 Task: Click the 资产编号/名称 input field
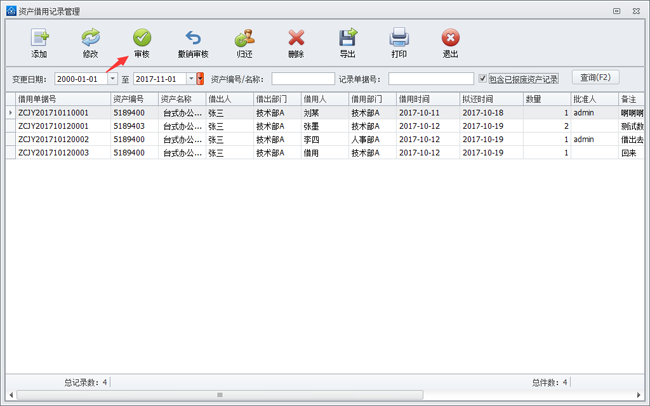click(303, 79)
